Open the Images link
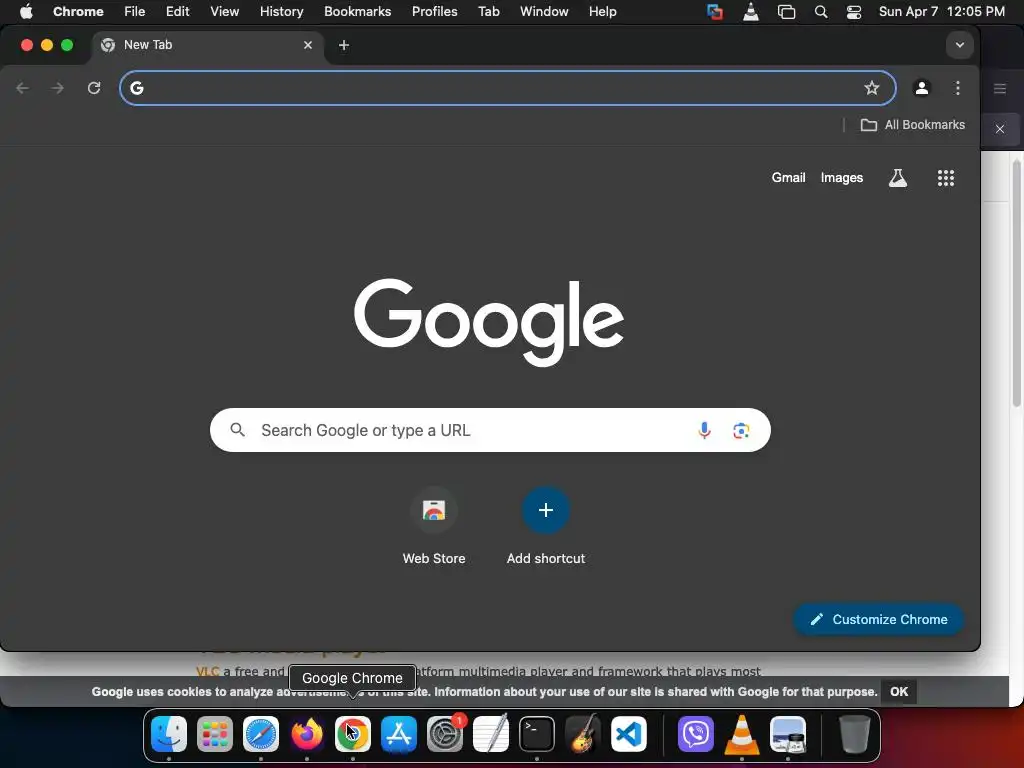Image resolution: width=1024 pixels, height=768 pixels. pyautogui.click(x=842, y=178)
